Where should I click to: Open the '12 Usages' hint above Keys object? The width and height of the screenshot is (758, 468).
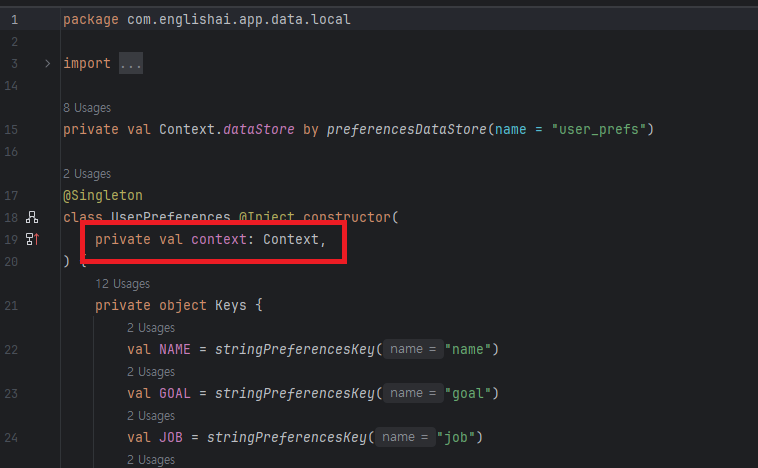(123, 284)
